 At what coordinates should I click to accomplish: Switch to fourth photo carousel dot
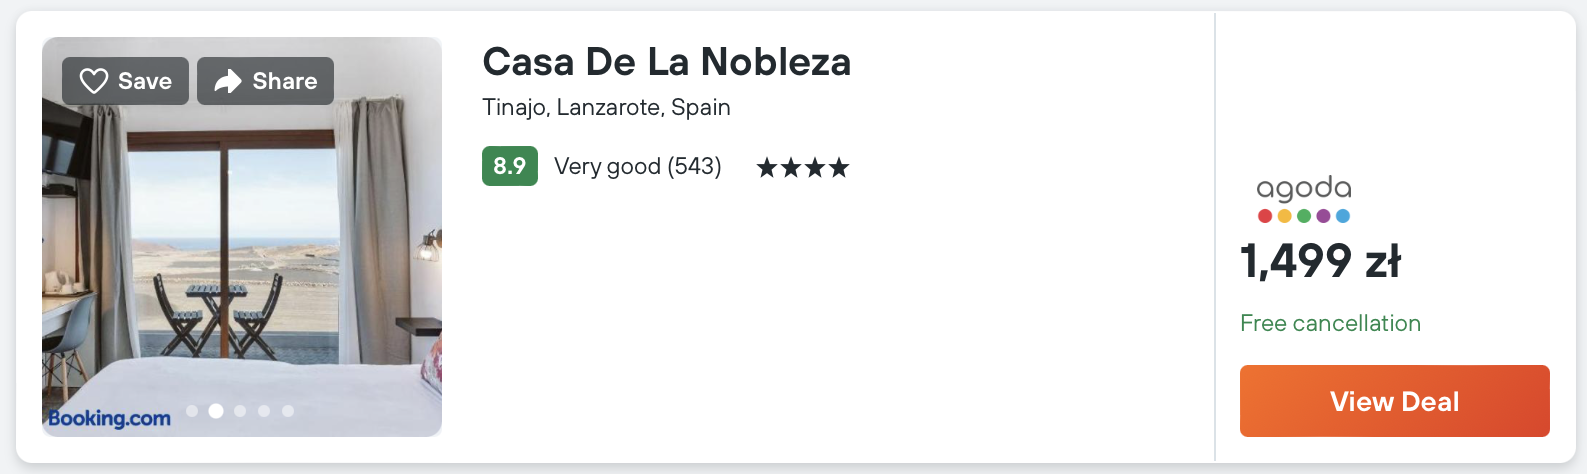(264, 411)
